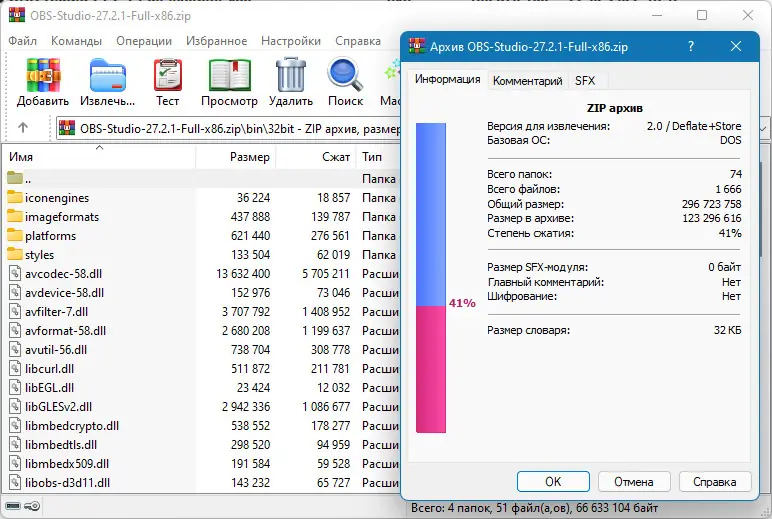Click the avdevice-58.dll file icon
772x519 pixels.
[15, 292]
